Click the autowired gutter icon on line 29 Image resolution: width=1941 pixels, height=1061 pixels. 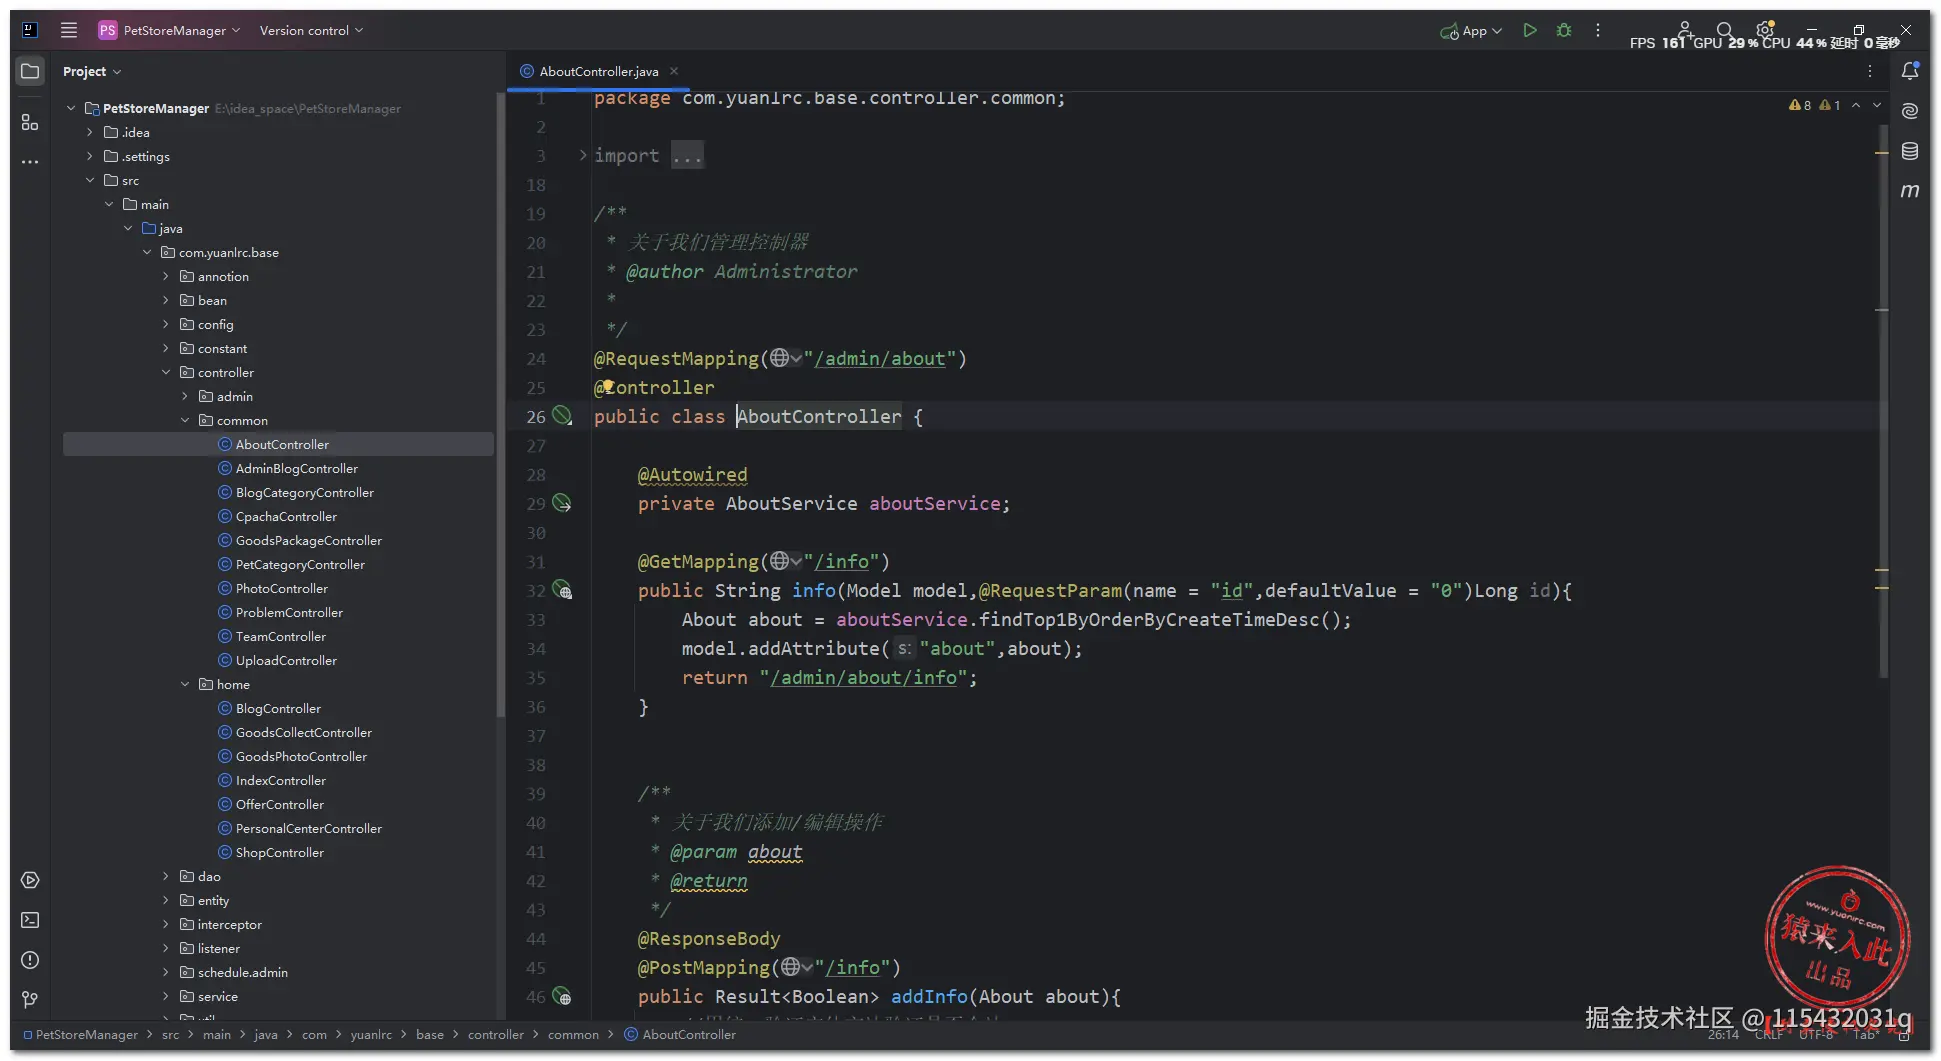[x=562, y=503]
